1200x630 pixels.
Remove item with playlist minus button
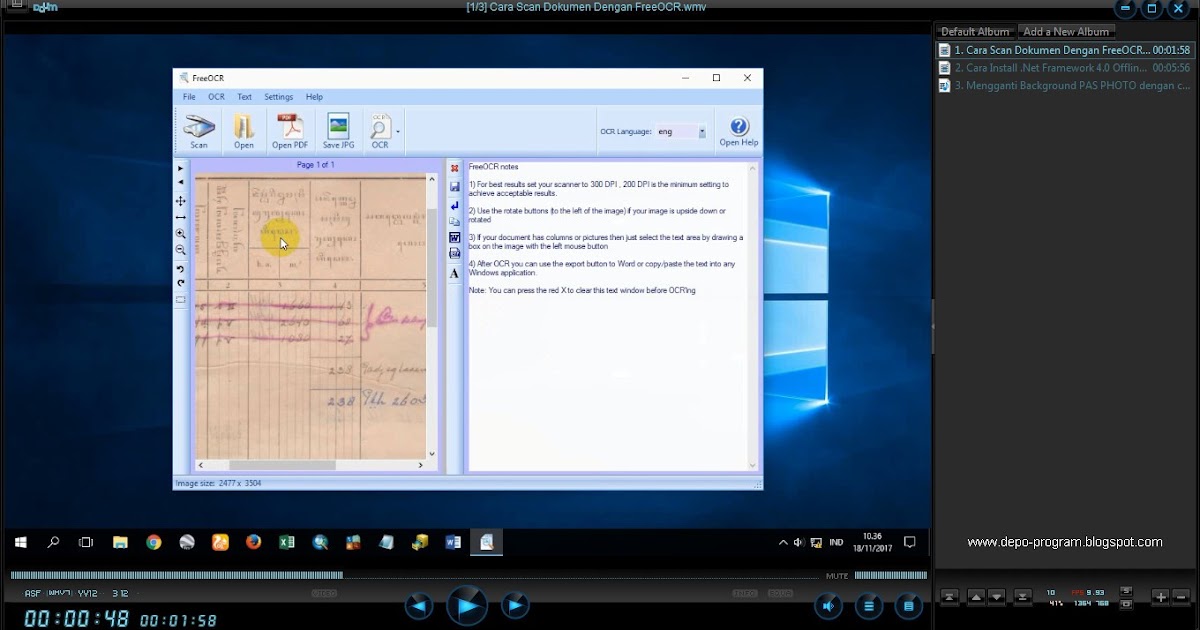coord(1181,596)
